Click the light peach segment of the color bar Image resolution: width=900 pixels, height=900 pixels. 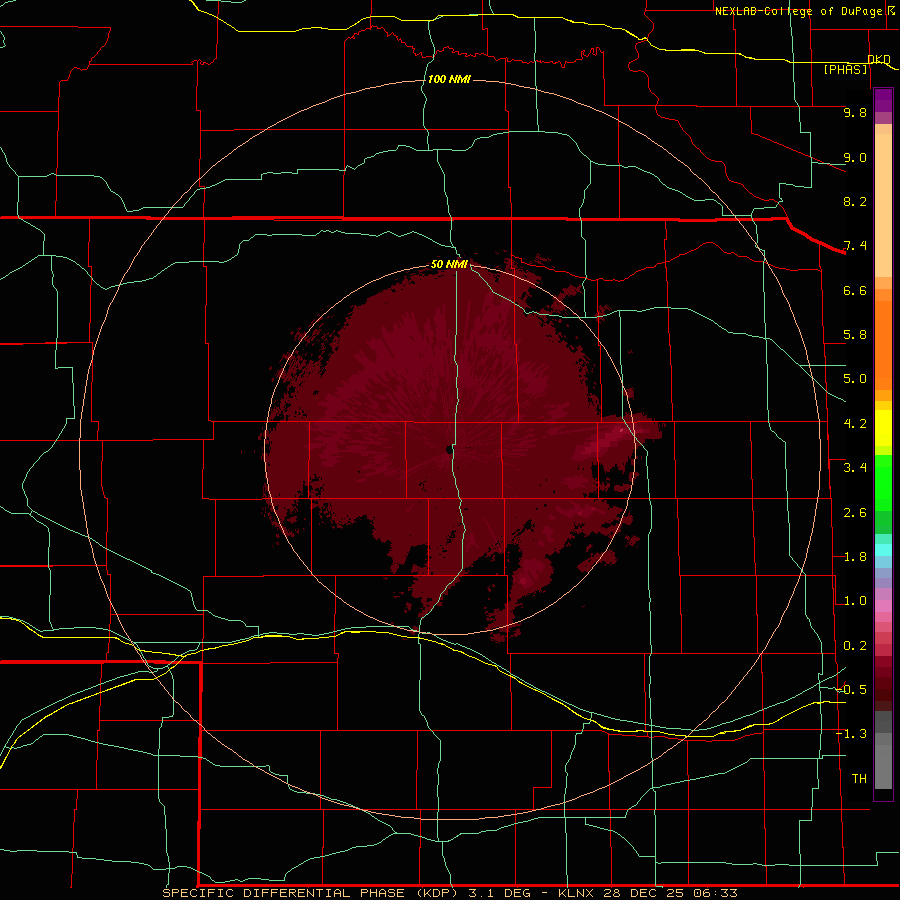click(x=883, y=205)
